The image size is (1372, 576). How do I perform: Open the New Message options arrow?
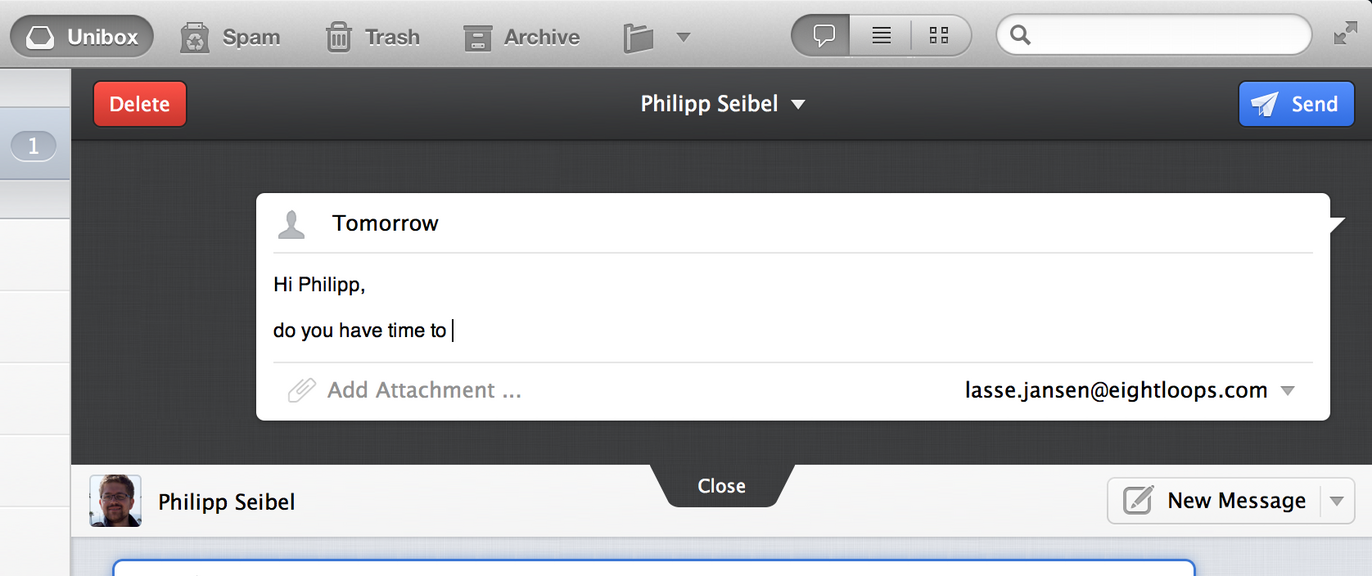click(x=1337, y=501)
